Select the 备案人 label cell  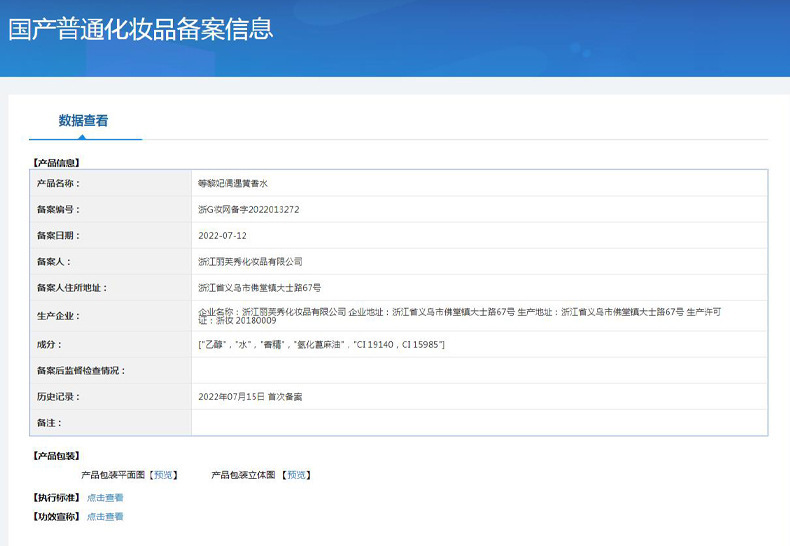click(110, 262)
